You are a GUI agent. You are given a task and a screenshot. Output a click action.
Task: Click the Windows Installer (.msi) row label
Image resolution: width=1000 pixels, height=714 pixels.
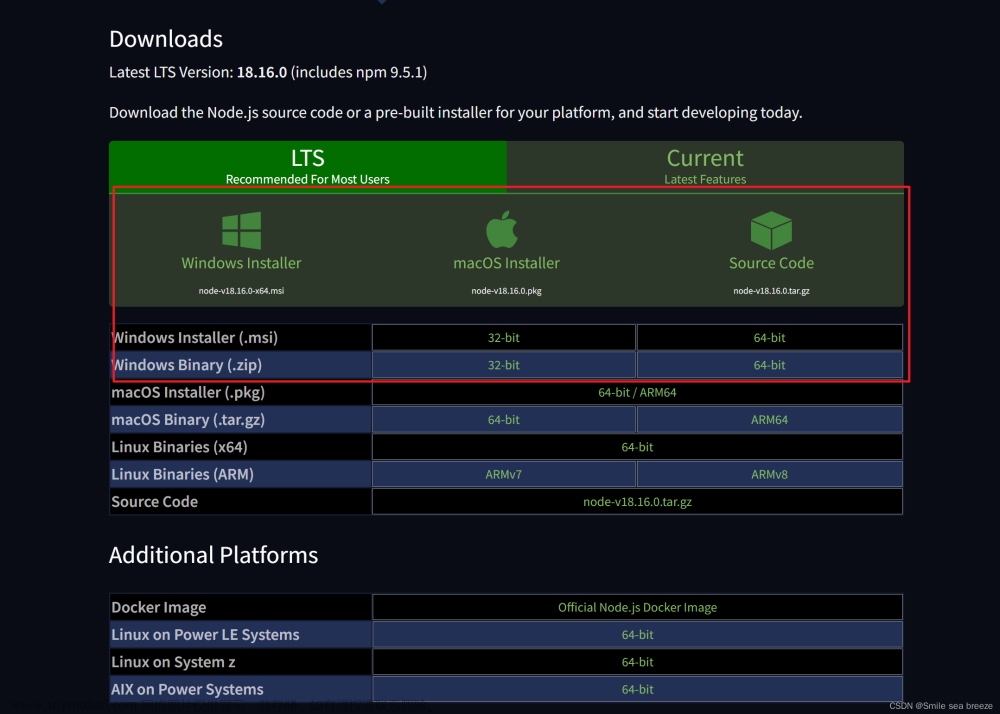click(195, 338)
